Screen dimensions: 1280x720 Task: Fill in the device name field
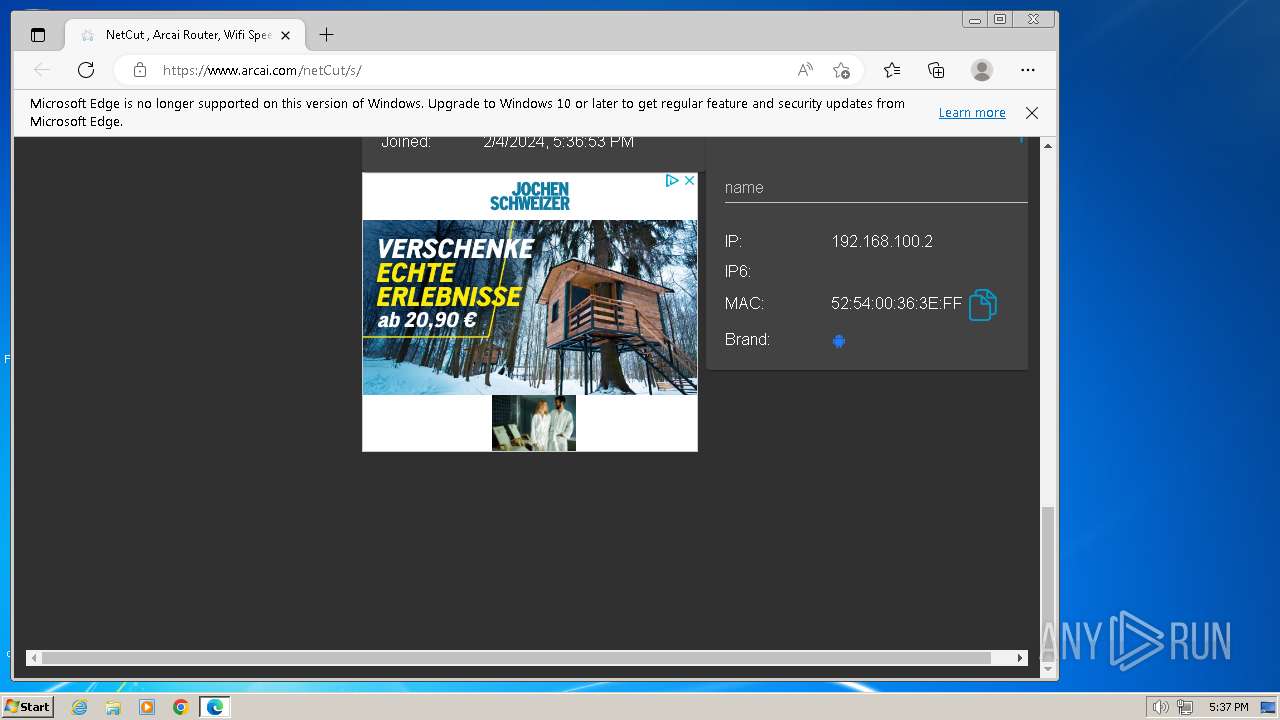coord(876,188)
